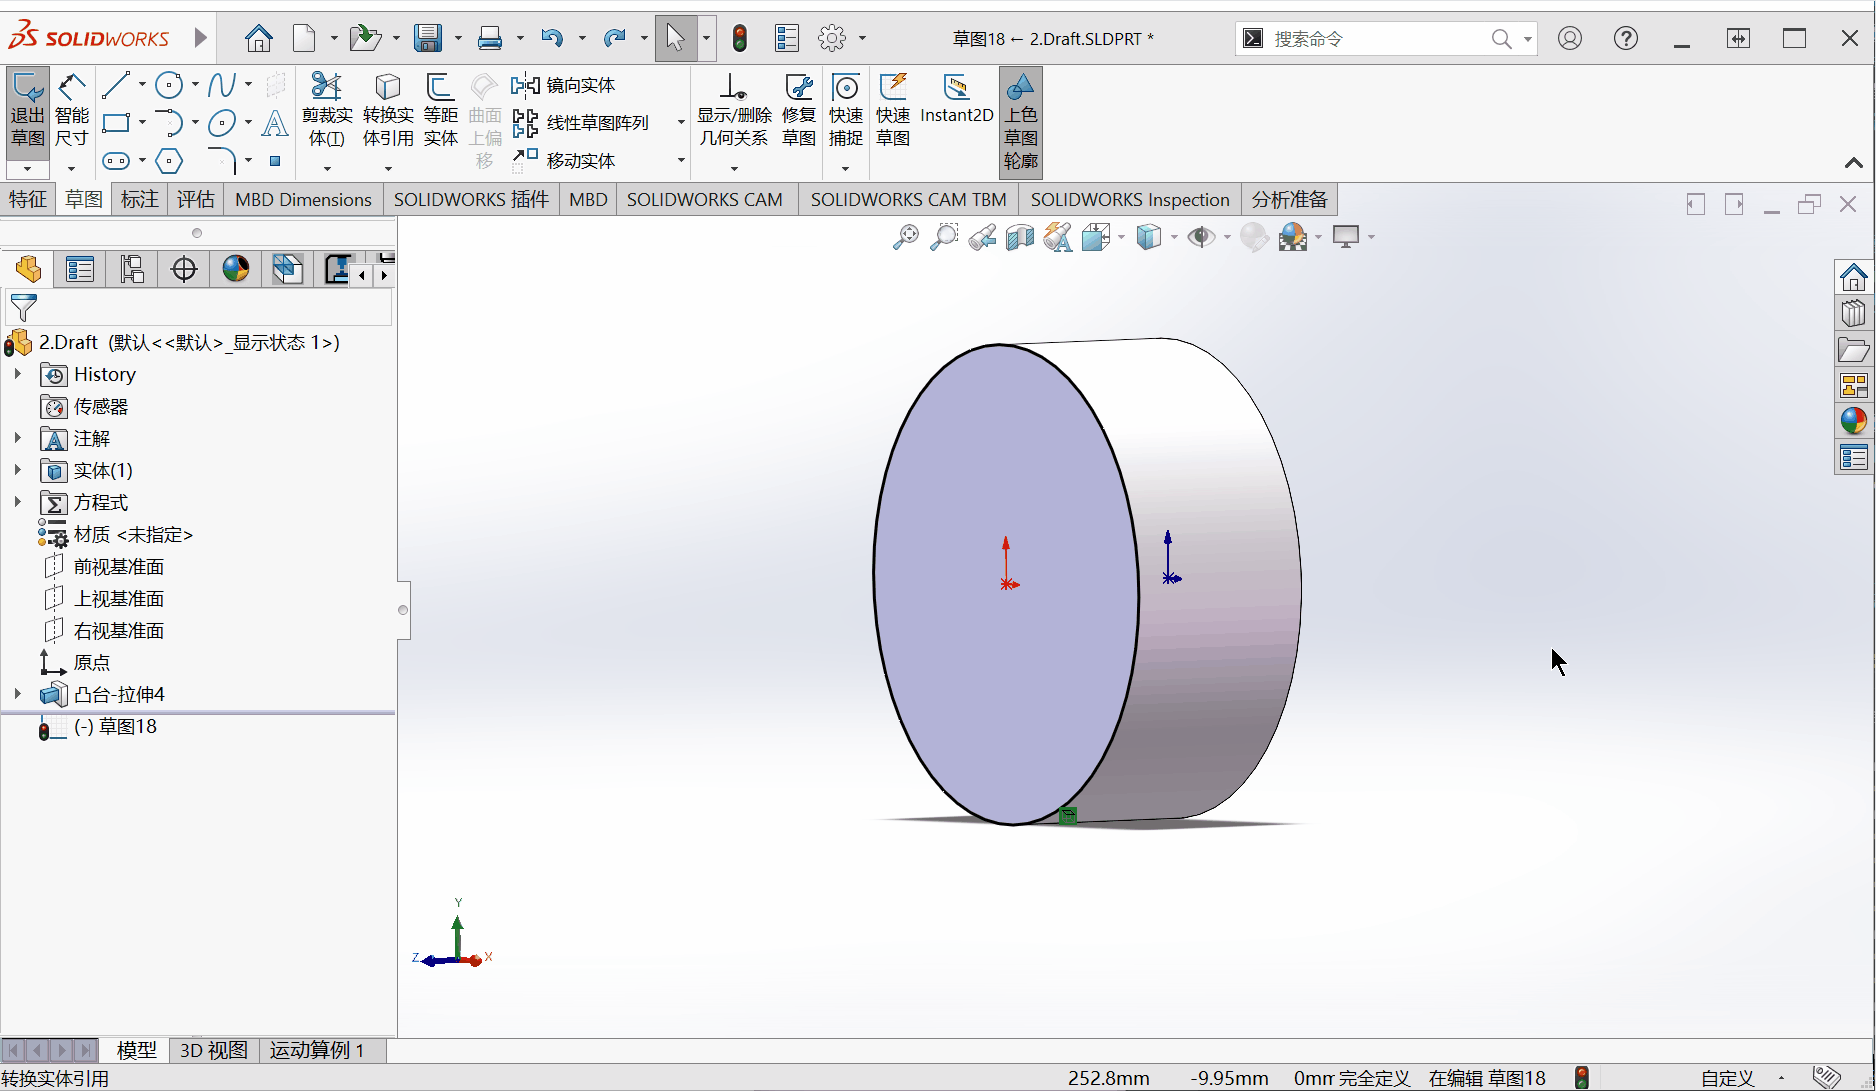Viewport: 1876px width, 1091px height.
Task: Click 线性草图阵列 linear sketch pattern
Action: coord(581,123)
